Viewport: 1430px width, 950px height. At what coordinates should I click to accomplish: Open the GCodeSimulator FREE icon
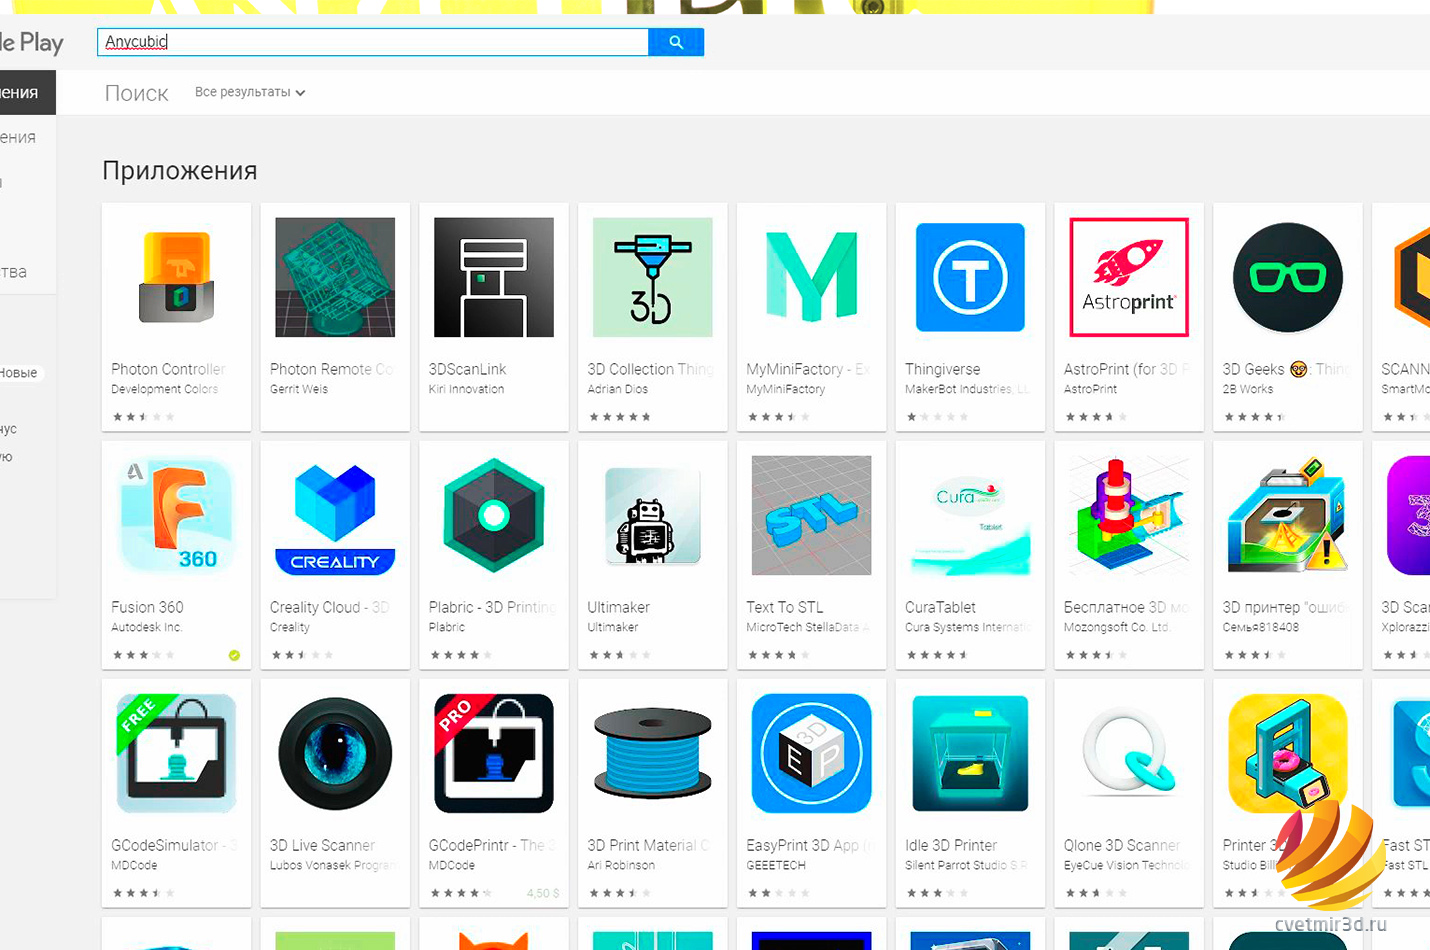pos(176,753)
